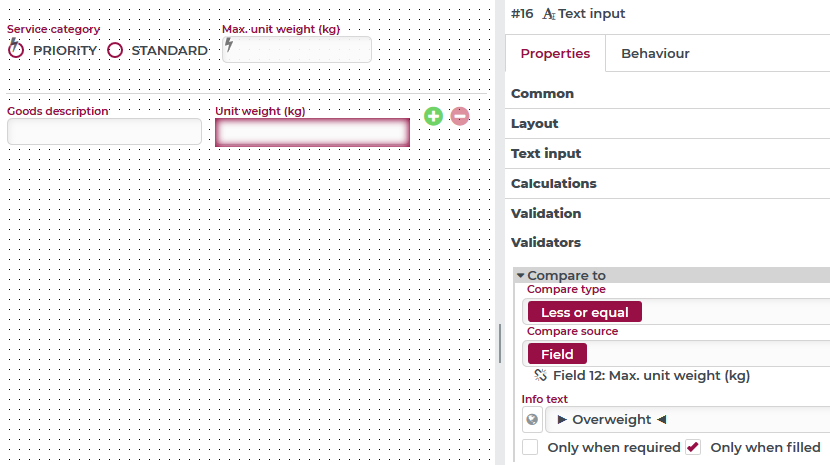830x465 pixels.
Task: Switch to the Behaviour tab
Action: (x=655, y=53)
